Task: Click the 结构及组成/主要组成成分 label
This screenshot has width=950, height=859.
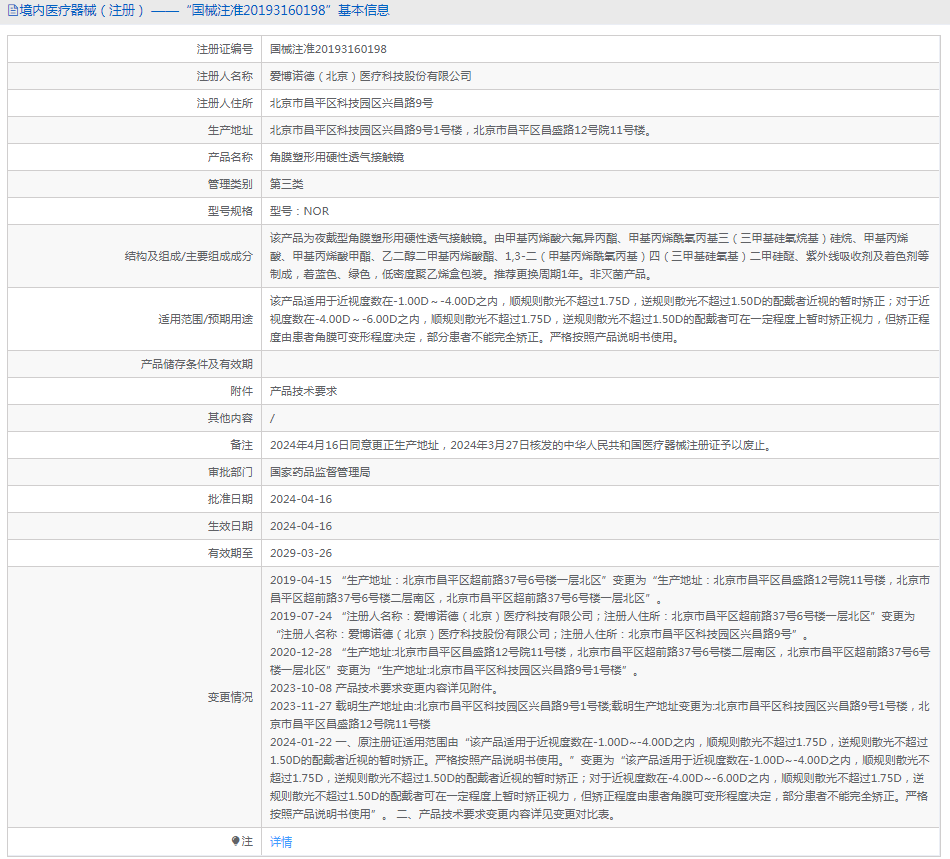Action: coord(188,256)
